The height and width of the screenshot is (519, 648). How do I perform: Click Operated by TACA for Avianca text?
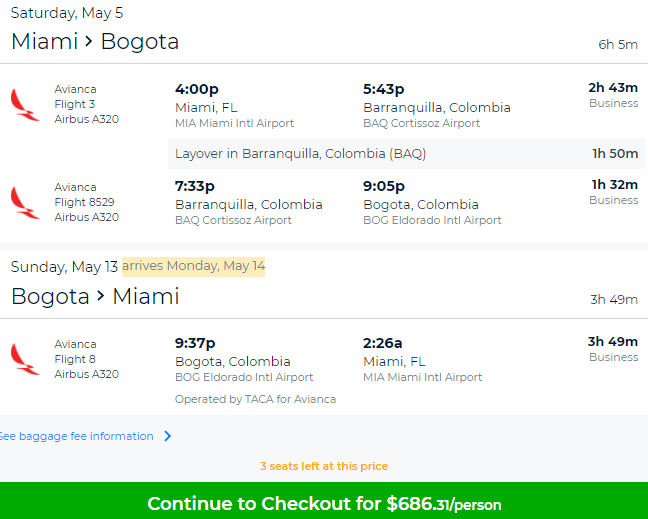click(x=255, y=399)
